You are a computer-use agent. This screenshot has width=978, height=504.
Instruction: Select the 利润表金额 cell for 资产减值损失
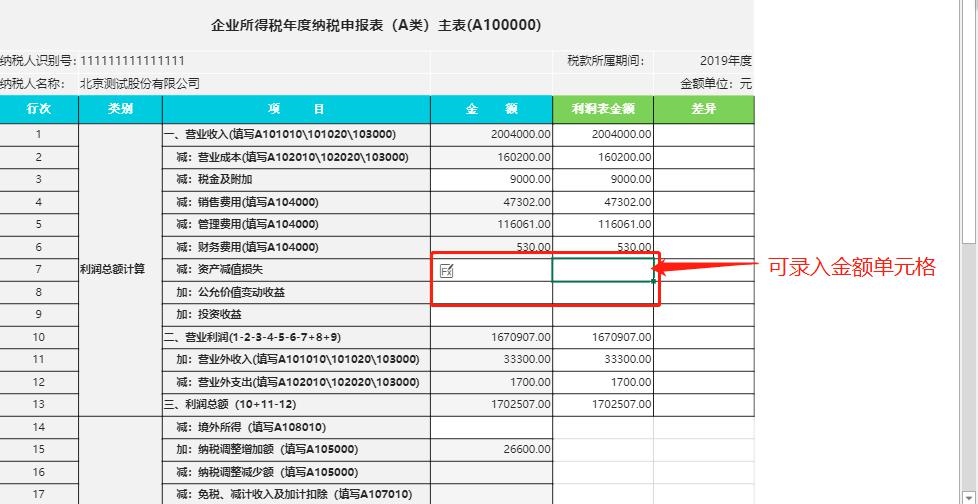[x=603, y=269]
